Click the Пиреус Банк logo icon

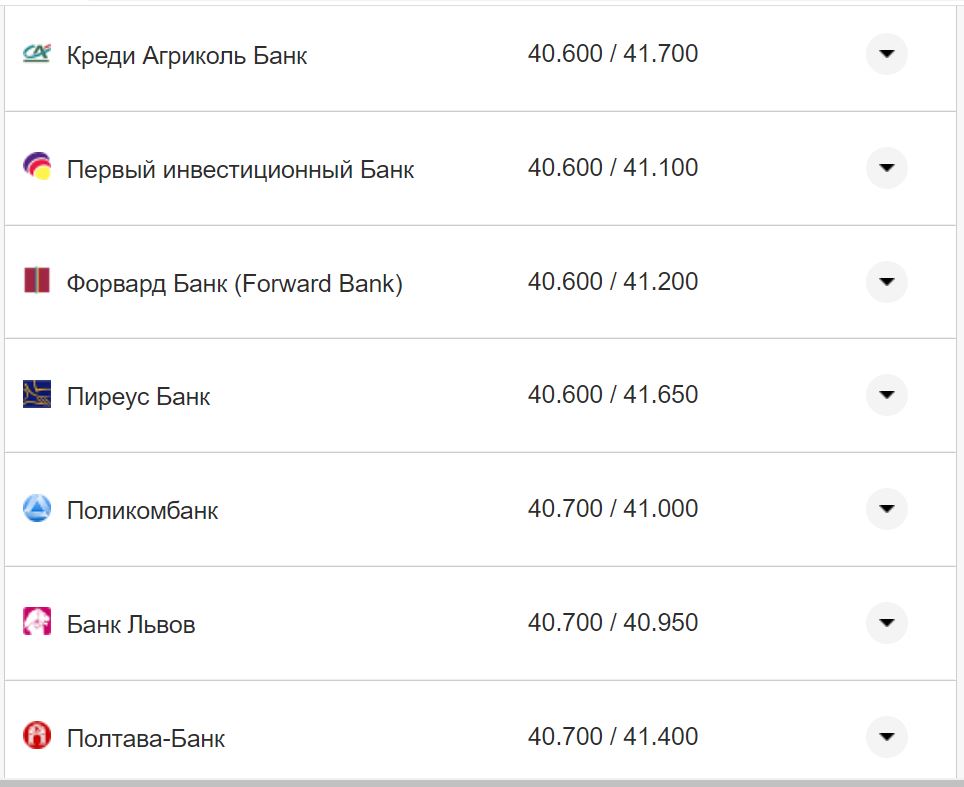pos(35,395)
